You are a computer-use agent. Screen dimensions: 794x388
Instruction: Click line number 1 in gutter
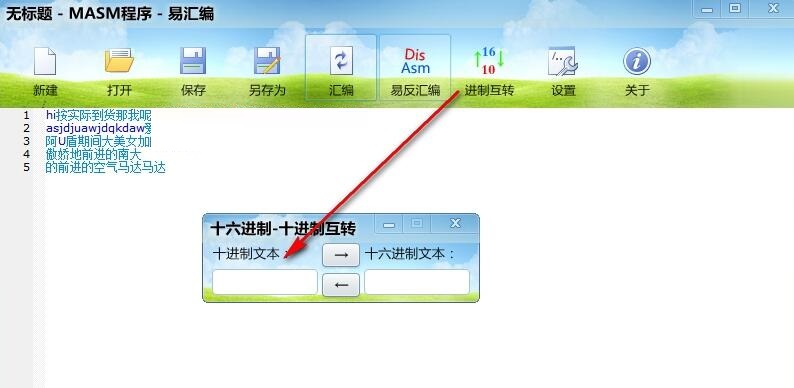26,115
